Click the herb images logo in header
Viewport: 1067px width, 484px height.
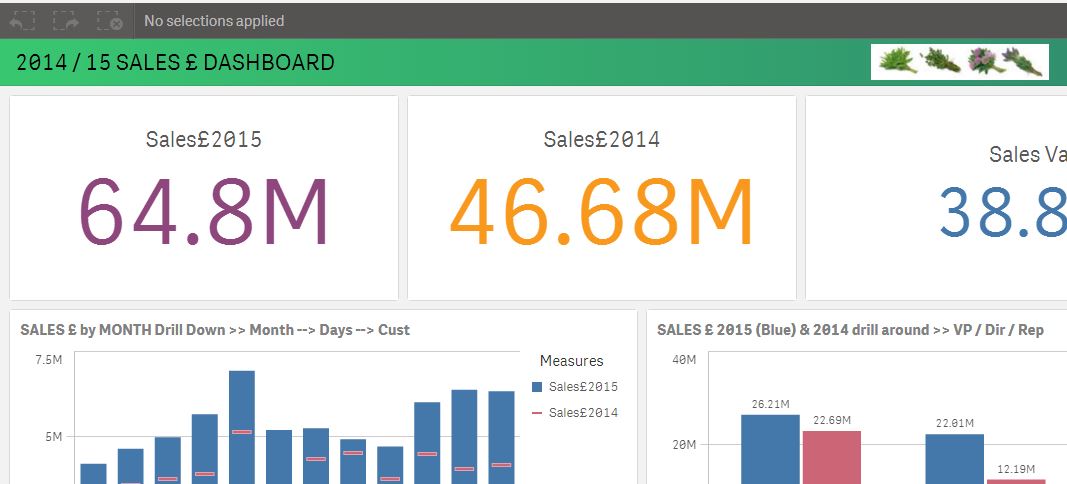coord(959,62)
